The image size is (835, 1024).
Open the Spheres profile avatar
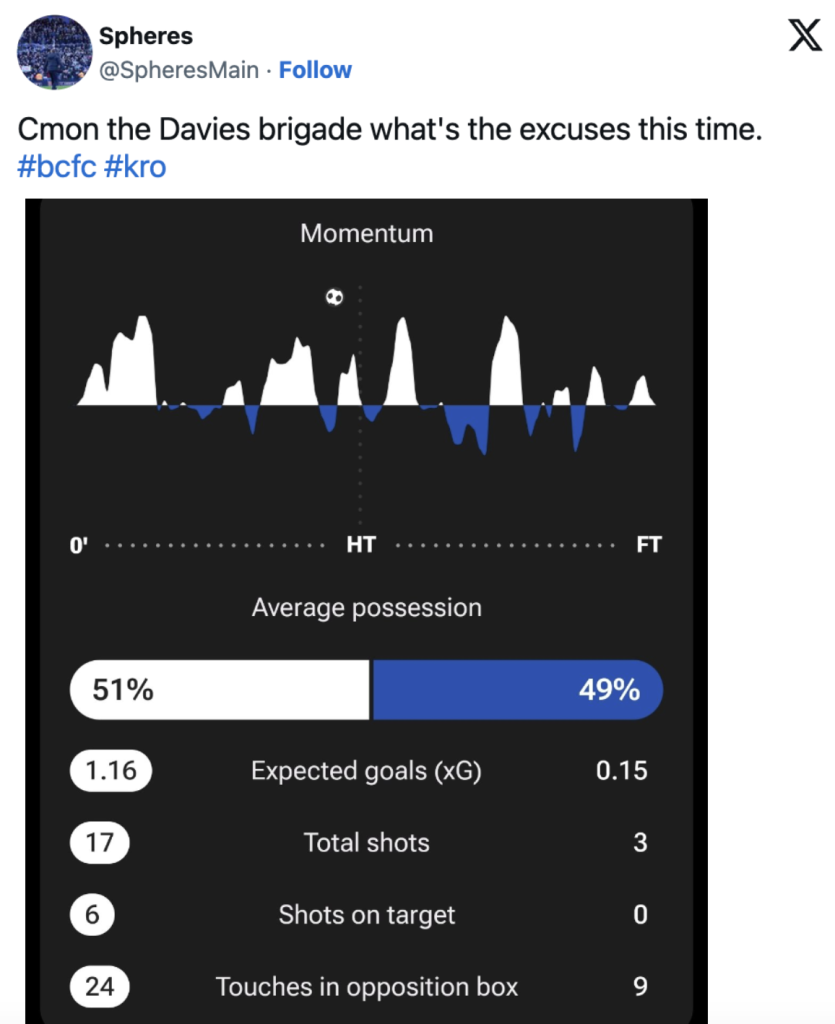55,53
